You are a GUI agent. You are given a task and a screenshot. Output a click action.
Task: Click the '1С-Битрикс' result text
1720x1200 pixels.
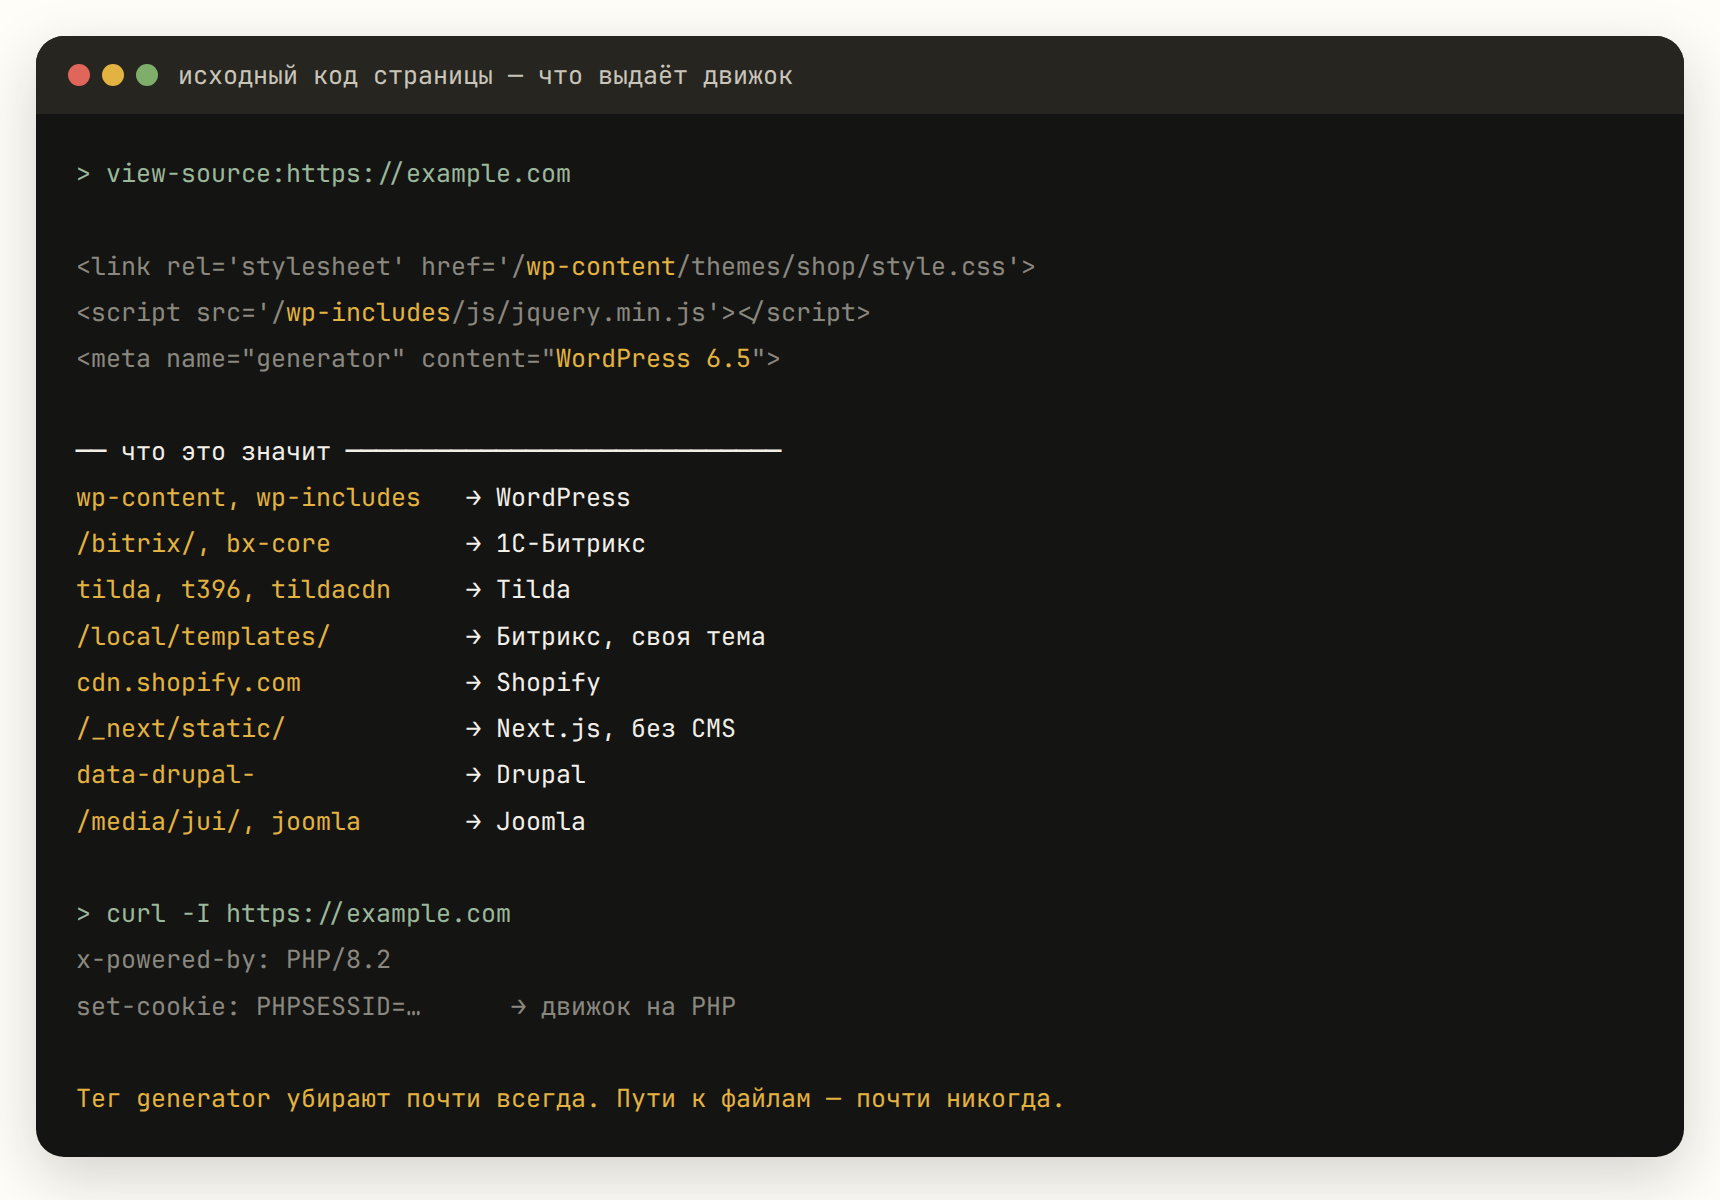[571, 544]
